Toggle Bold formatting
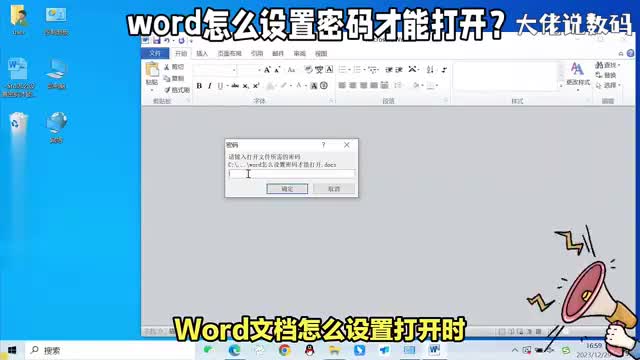Viewport: 640px width, 360px height. point(199,86)
